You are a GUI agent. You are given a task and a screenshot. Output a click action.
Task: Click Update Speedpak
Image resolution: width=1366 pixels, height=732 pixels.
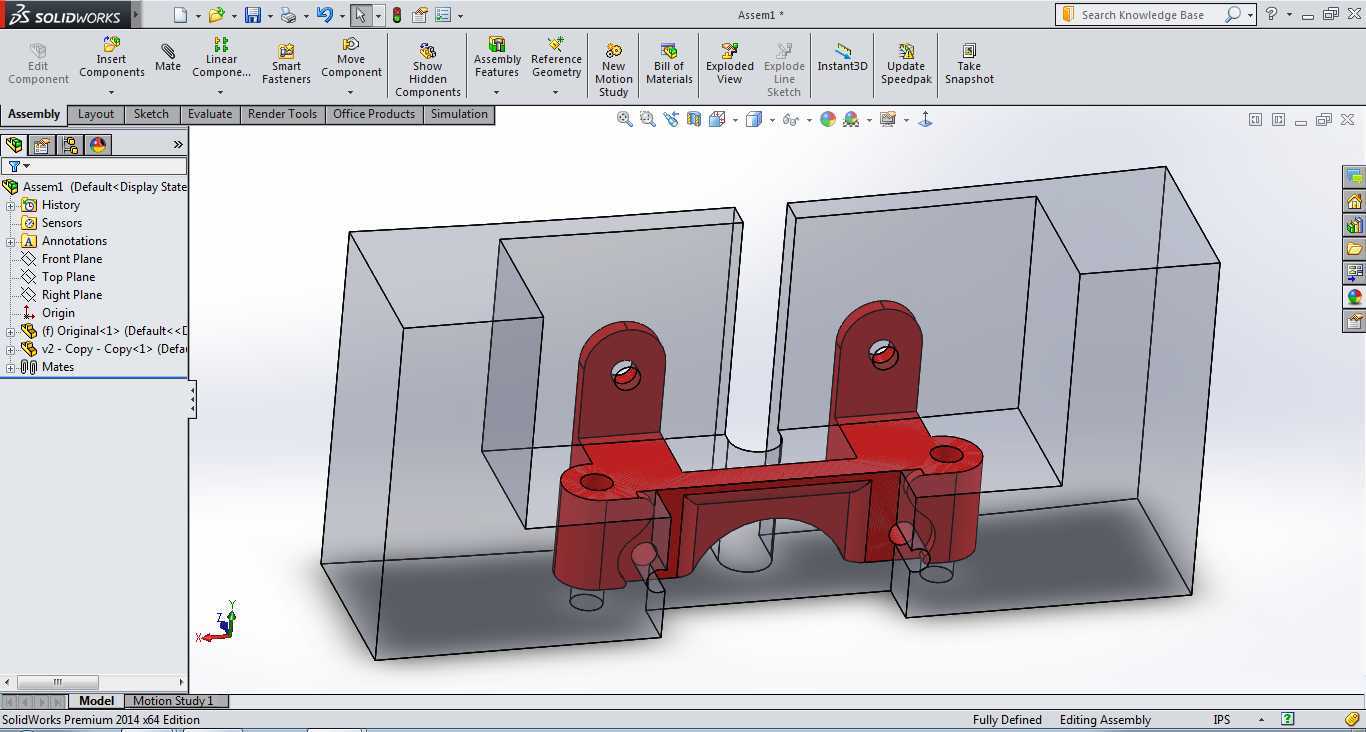906,64
